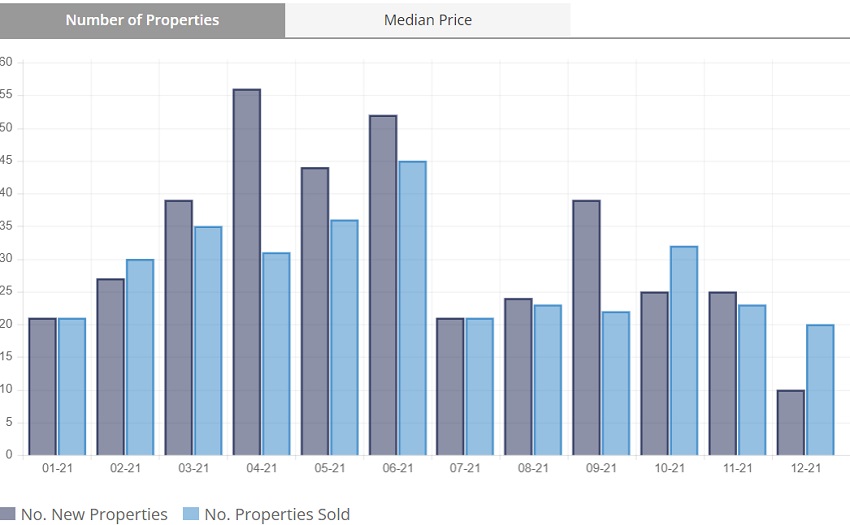The height and width of the screenshot is (525, 850).
Task: Click the 05-21 New Properties bar
Action: point(315,311)
